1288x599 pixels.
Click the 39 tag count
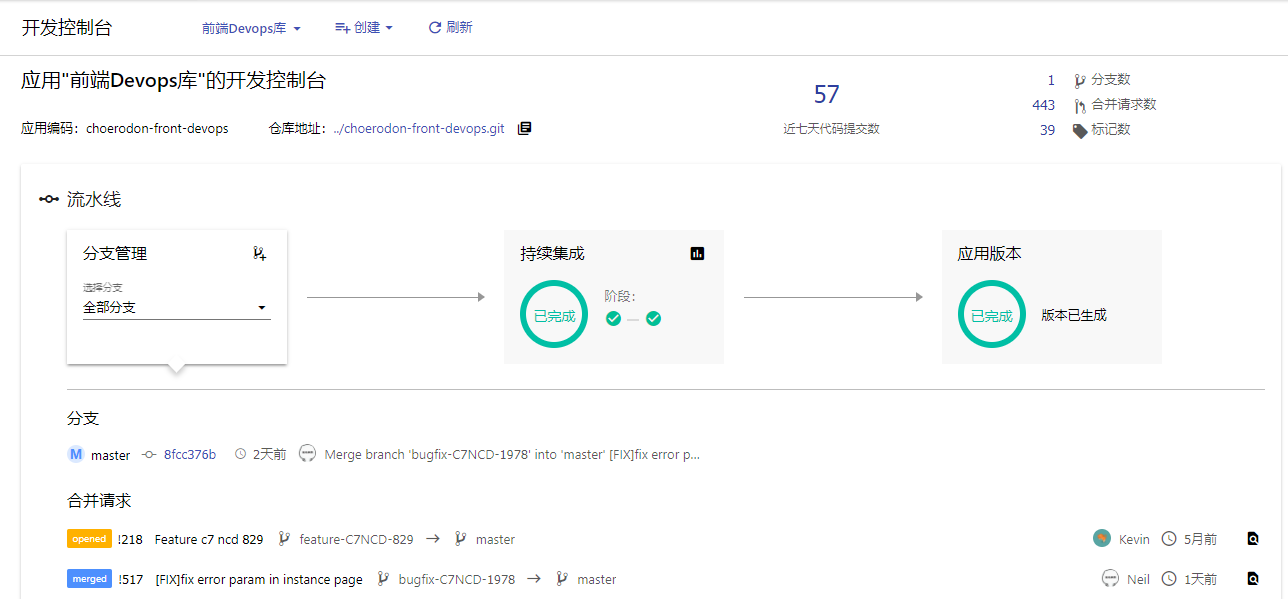pos(1047,130)
